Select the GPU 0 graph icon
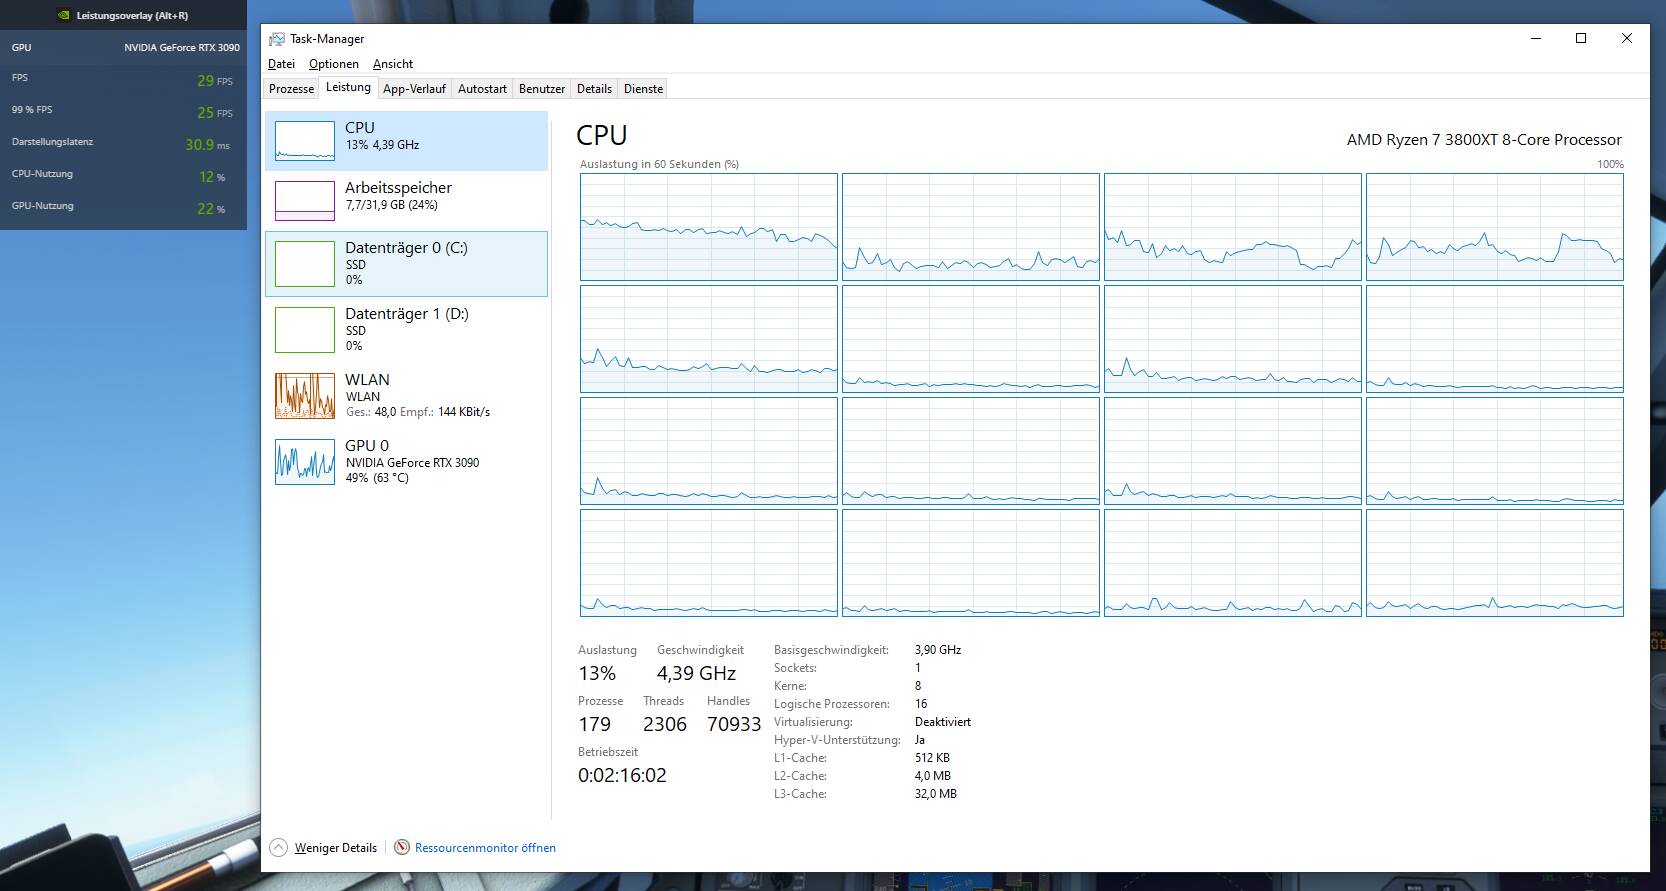1666x891 pixels. 305,462
